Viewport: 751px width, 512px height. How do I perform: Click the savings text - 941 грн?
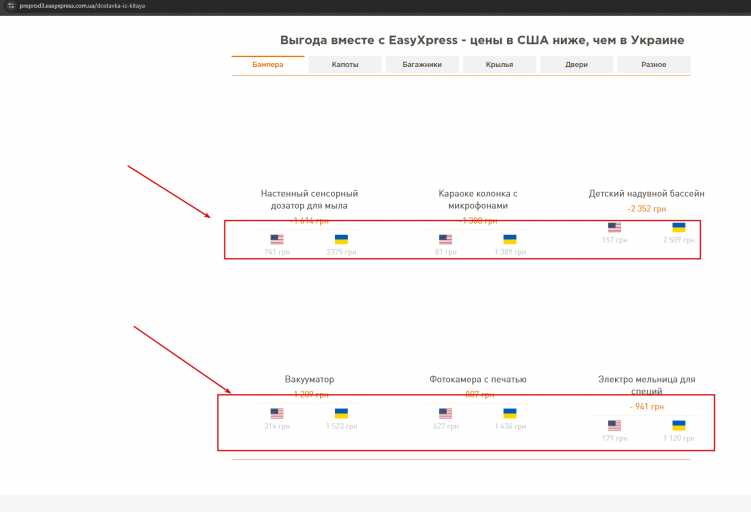pos(647,407)
